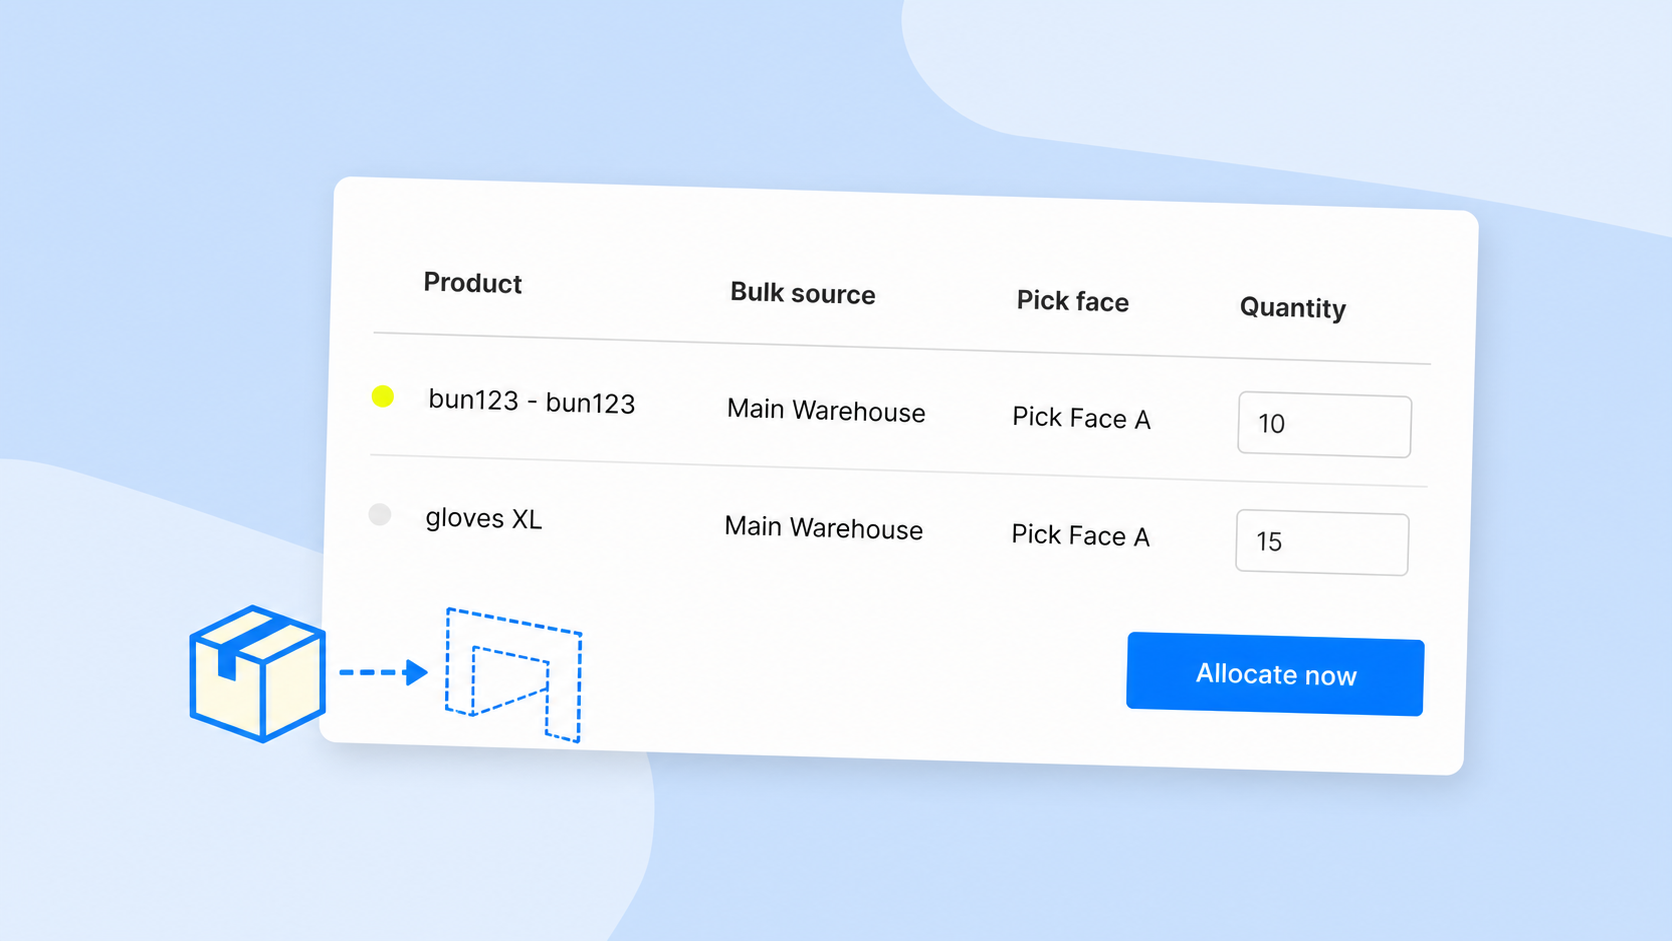
Task: Click the Bulk source column header
Action: pos(802,294)
